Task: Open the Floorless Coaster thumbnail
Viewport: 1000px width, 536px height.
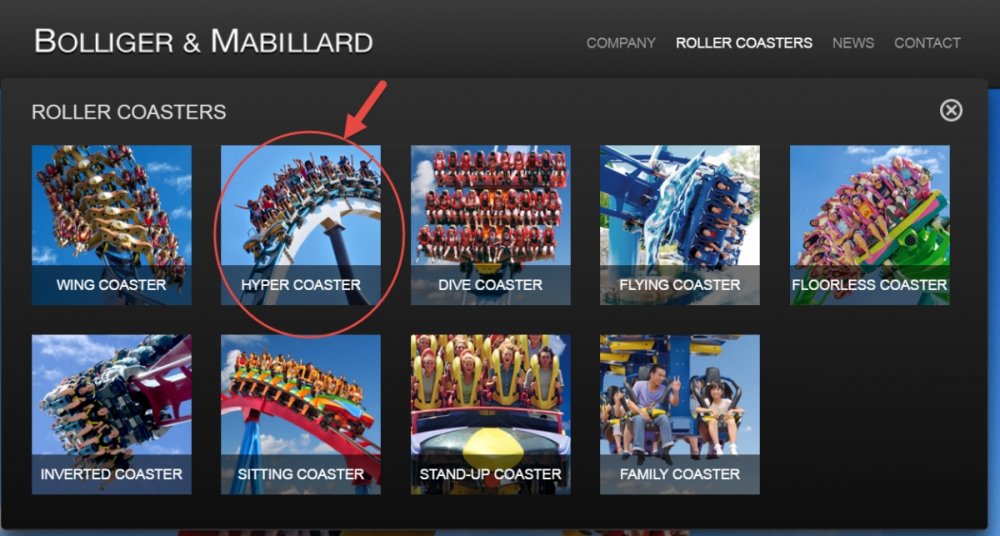Action: pos(870,225)
